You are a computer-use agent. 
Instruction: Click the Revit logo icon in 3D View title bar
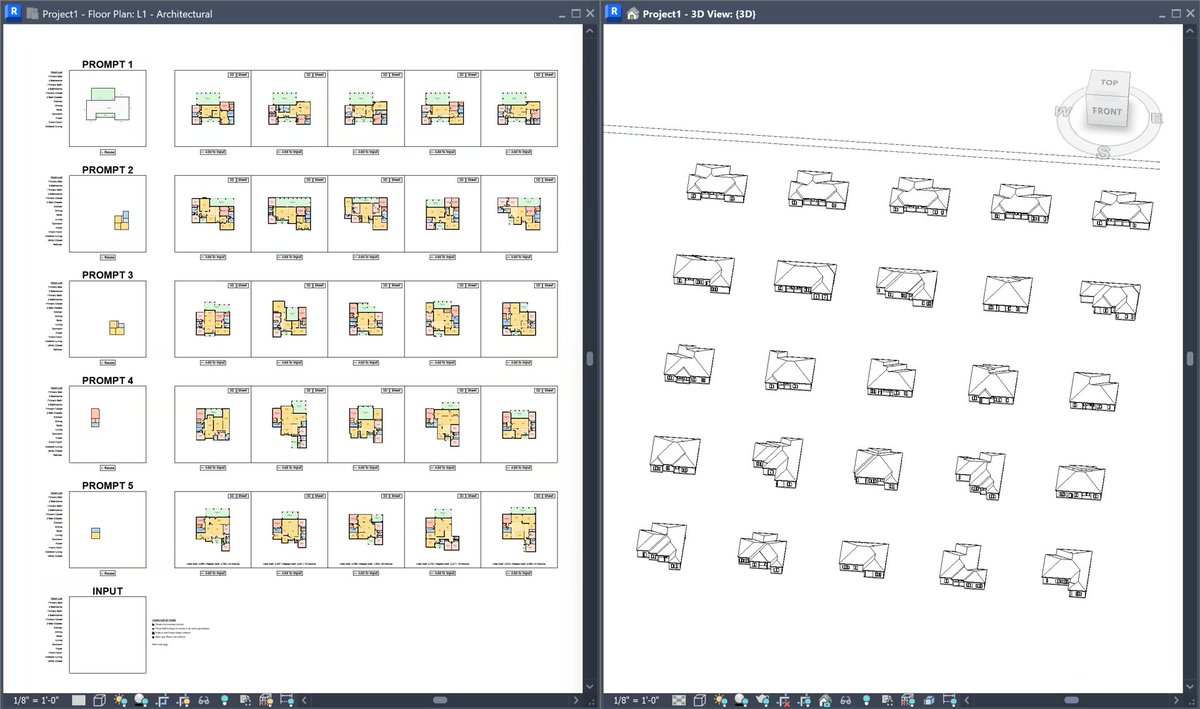click(x=612, y=13)
